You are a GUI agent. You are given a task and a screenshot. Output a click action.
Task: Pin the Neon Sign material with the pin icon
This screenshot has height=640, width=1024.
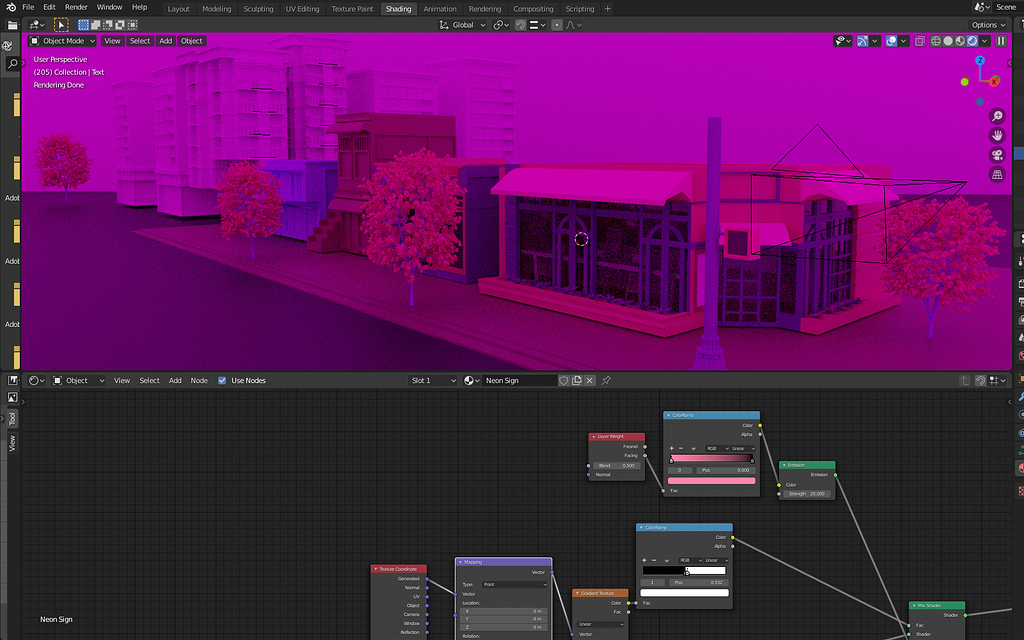(x=605, y=380)
